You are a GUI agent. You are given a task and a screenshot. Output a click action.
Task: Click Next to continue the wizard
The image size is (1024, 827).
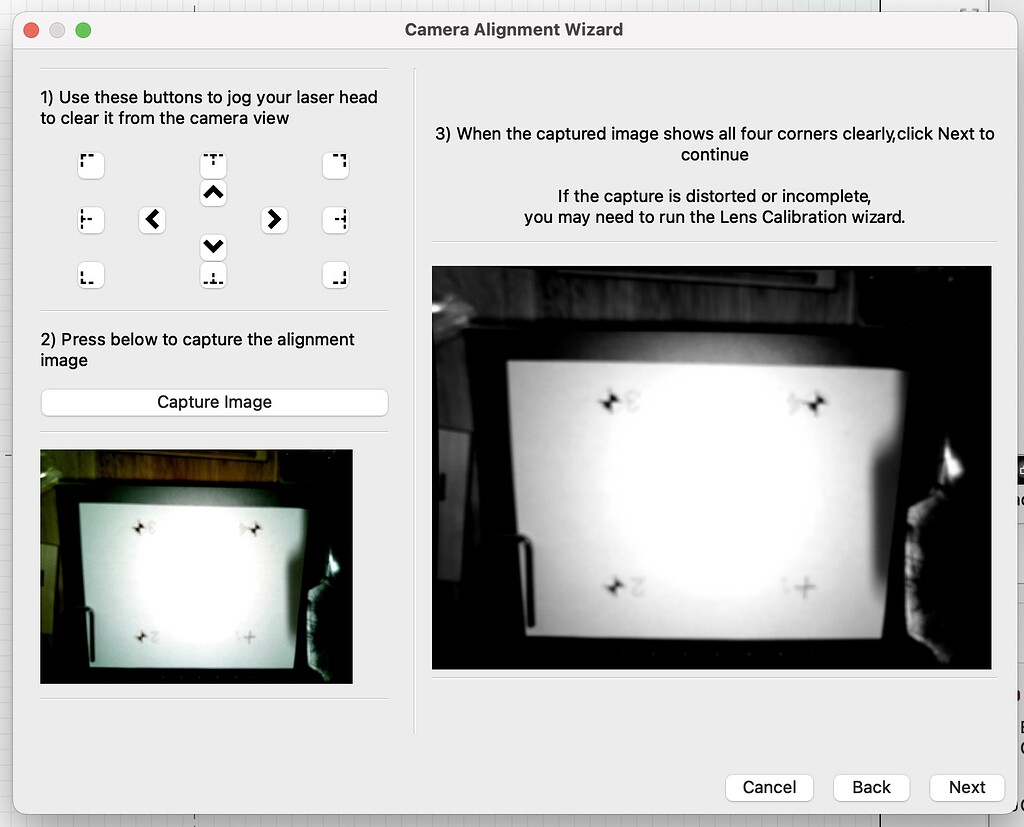(x=966, y=787)
